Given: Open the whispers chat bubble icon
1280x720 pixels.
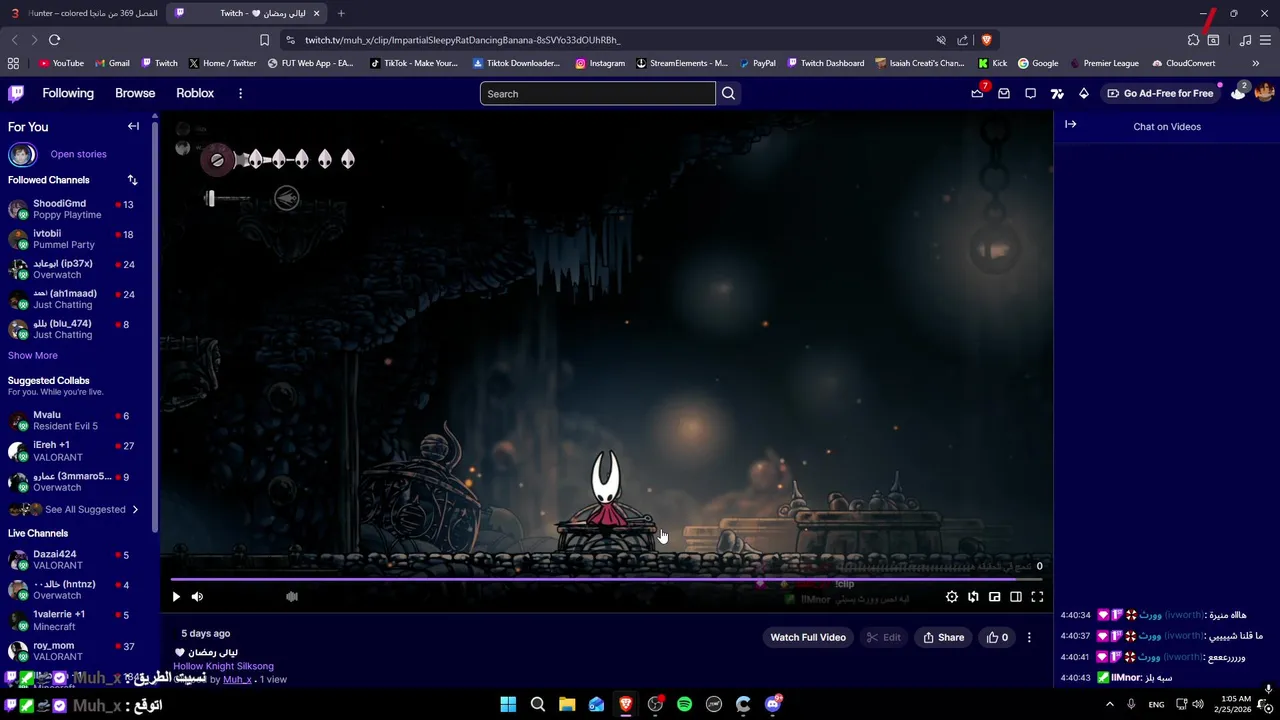Looking at the screenshot, I should [1030, 93].
